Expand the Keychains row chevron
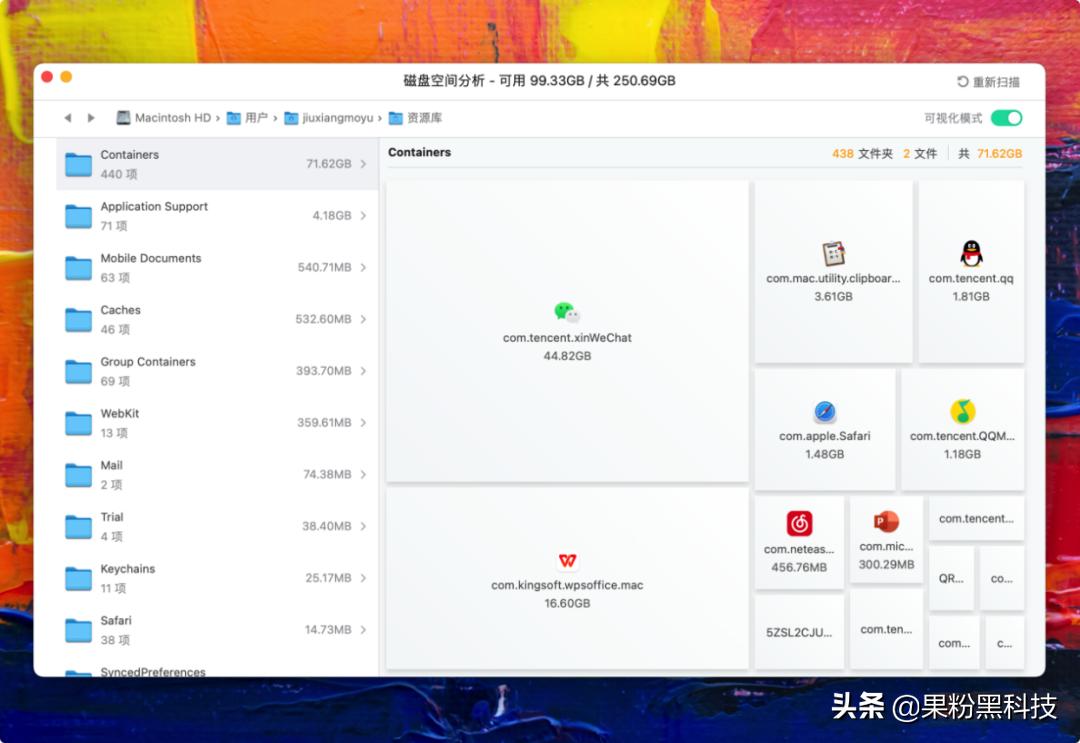 (364, 578)
